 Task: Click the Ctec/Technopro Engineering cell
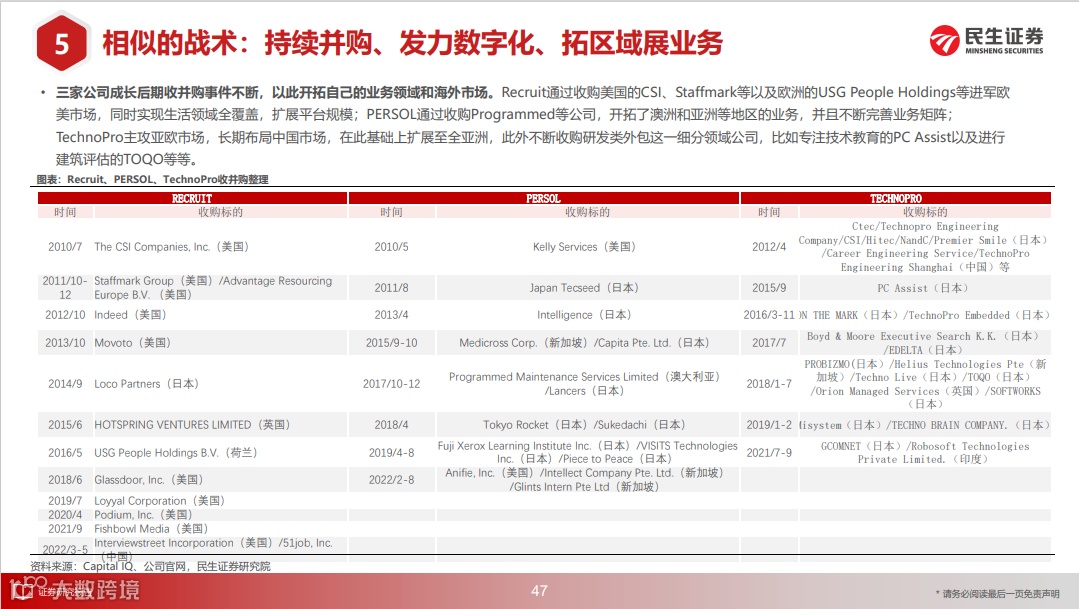point(924,246)
